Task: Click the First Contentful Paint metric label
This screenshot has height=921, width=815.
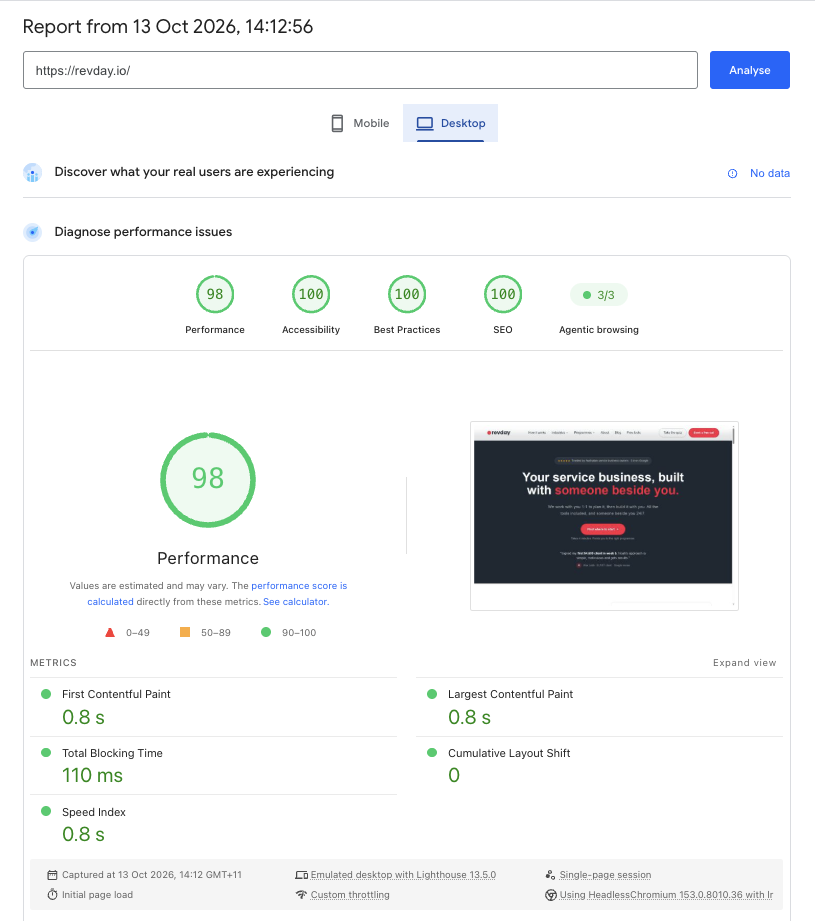Action: [116, 694]
